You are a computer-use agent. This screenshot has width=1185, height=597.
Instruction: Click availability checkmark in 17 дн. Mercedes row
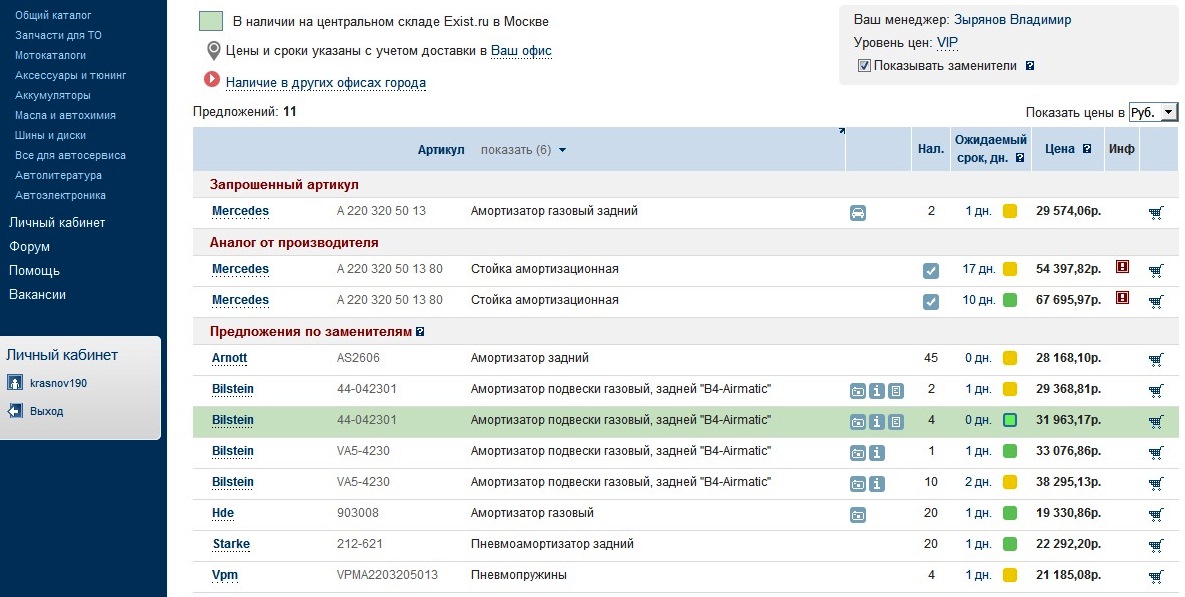pyautogui.click(x=931, y=271)
